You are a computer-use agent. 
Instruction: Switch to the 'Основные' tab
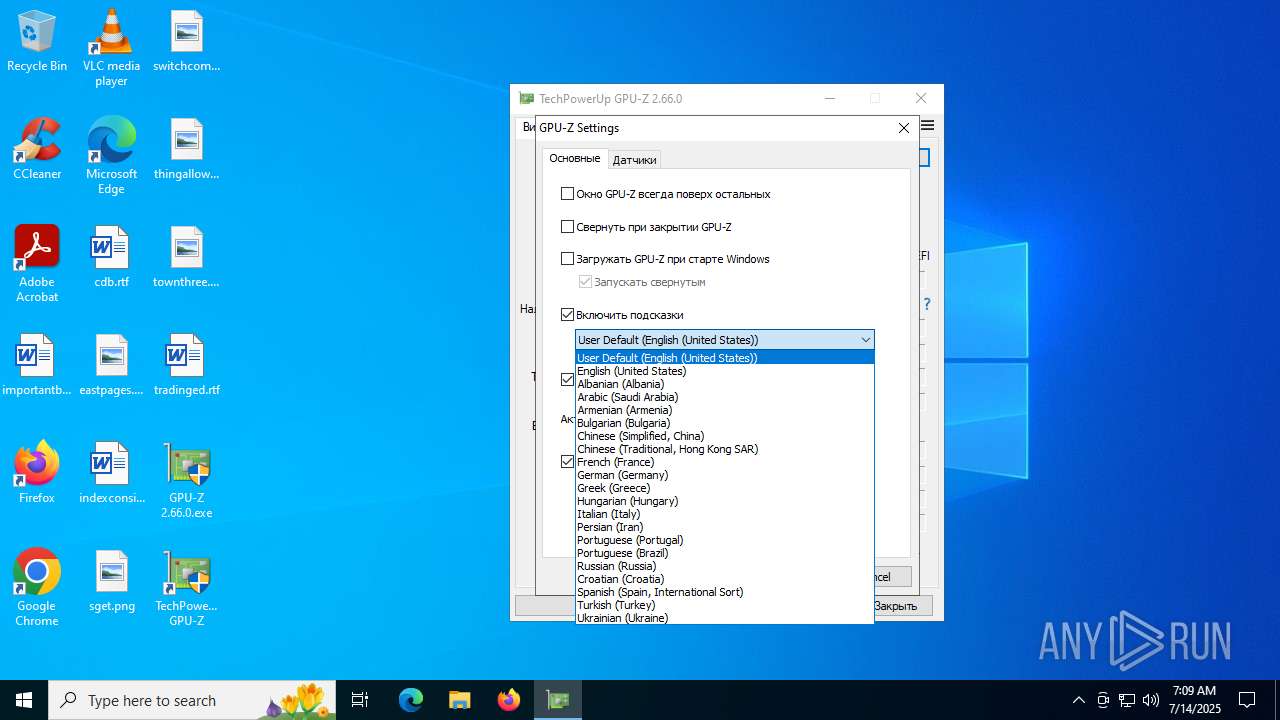coord(575,158)
